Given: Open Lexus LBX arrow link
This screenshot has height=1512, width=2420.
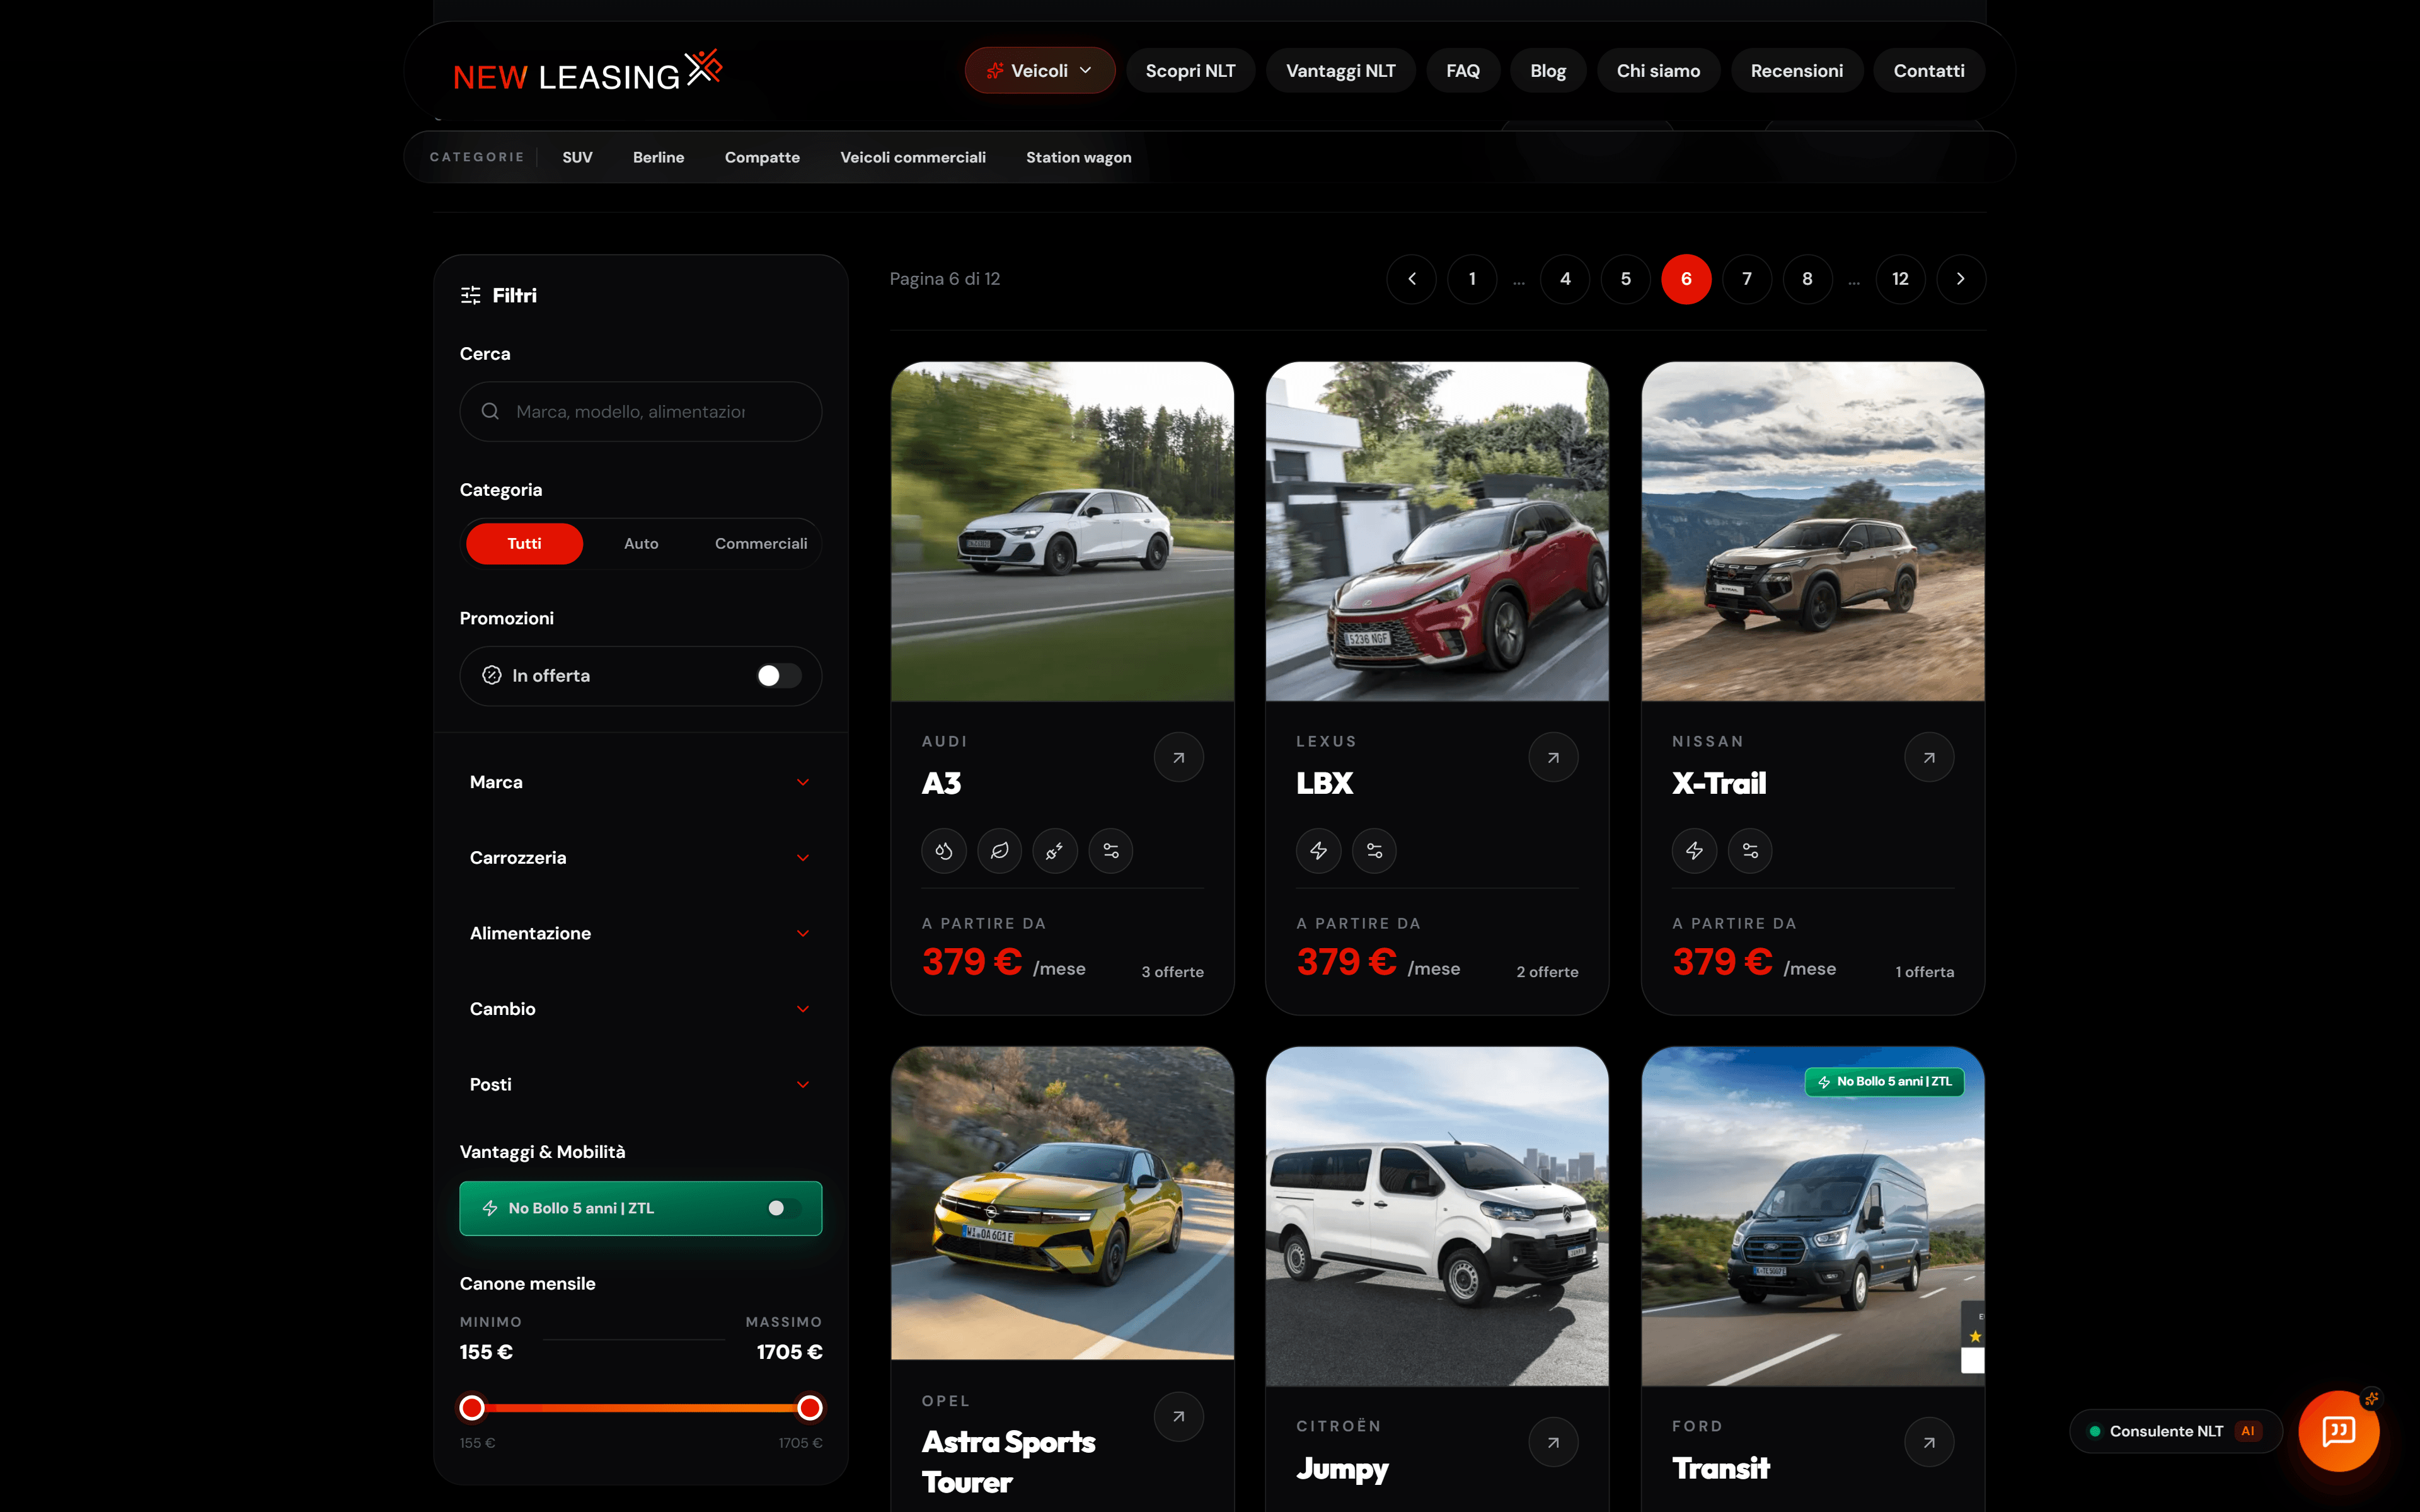Looking at the screenshot, I should (1553, 757).
